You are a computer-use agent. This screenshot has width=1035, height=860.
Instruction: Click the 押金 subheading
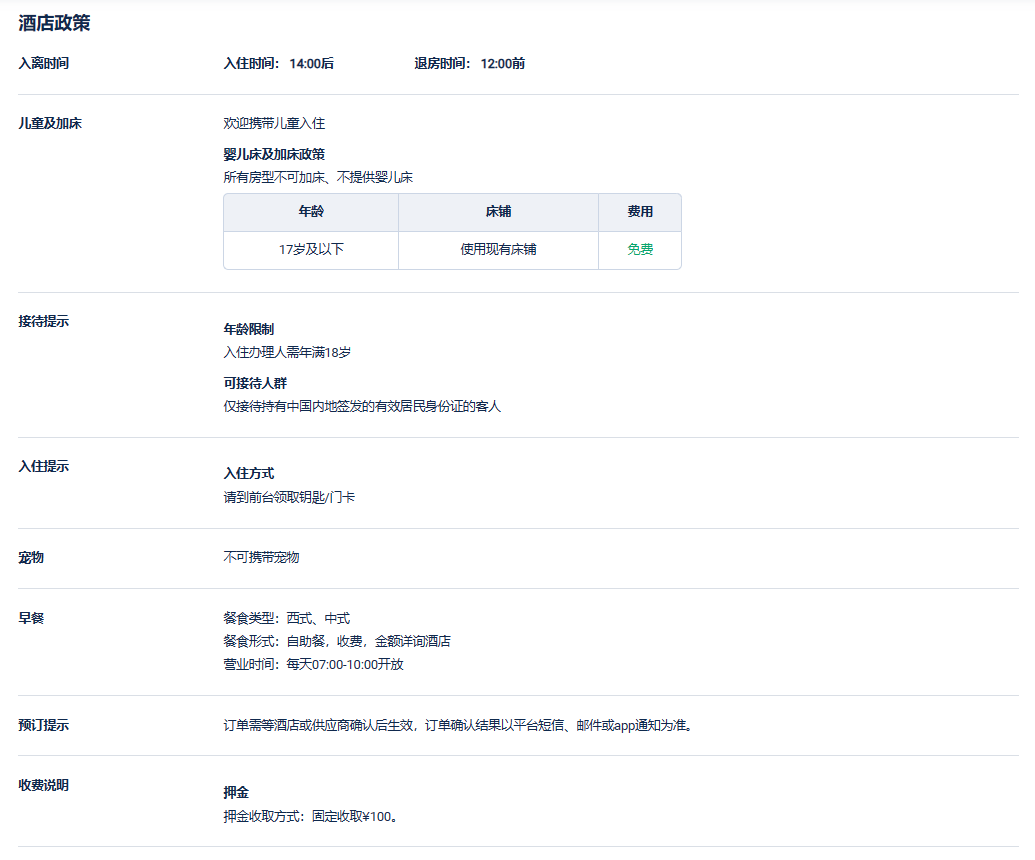[236, 792]
